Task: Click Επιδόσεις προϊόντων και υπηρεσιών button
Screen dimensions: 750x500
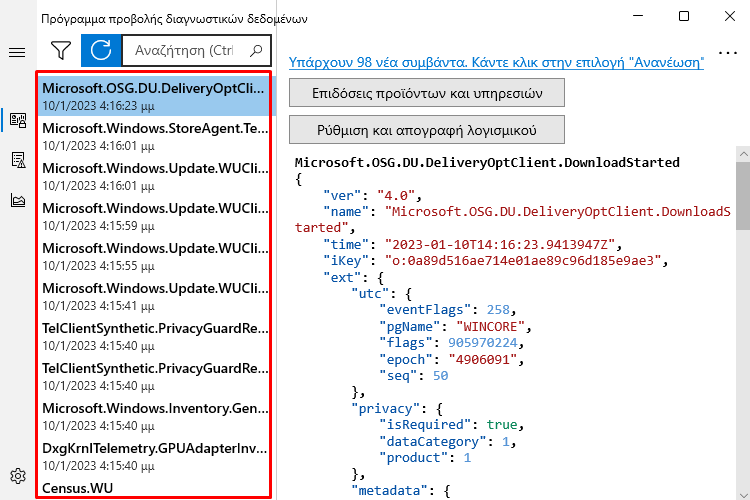Action: point(427,93)
